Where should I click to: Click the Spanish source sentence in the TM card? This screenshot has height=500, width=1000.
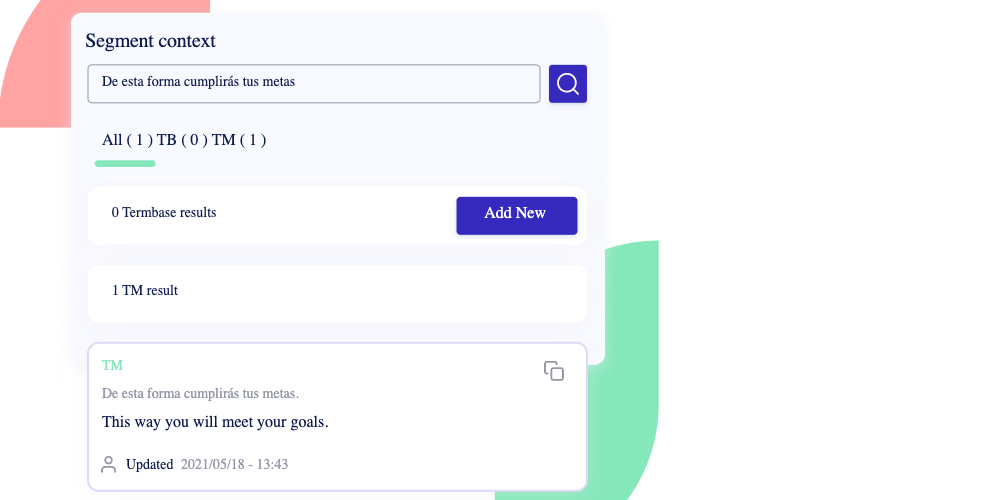(200, 393)
